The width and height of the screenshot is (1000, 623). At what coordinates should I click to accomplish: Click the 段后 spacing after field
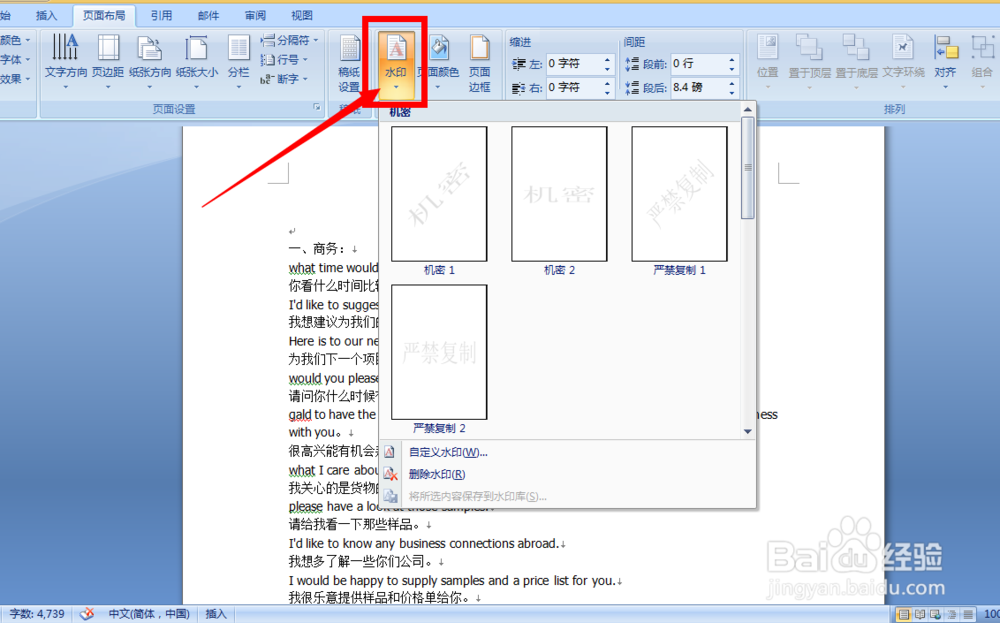click(x=698, y=87)
